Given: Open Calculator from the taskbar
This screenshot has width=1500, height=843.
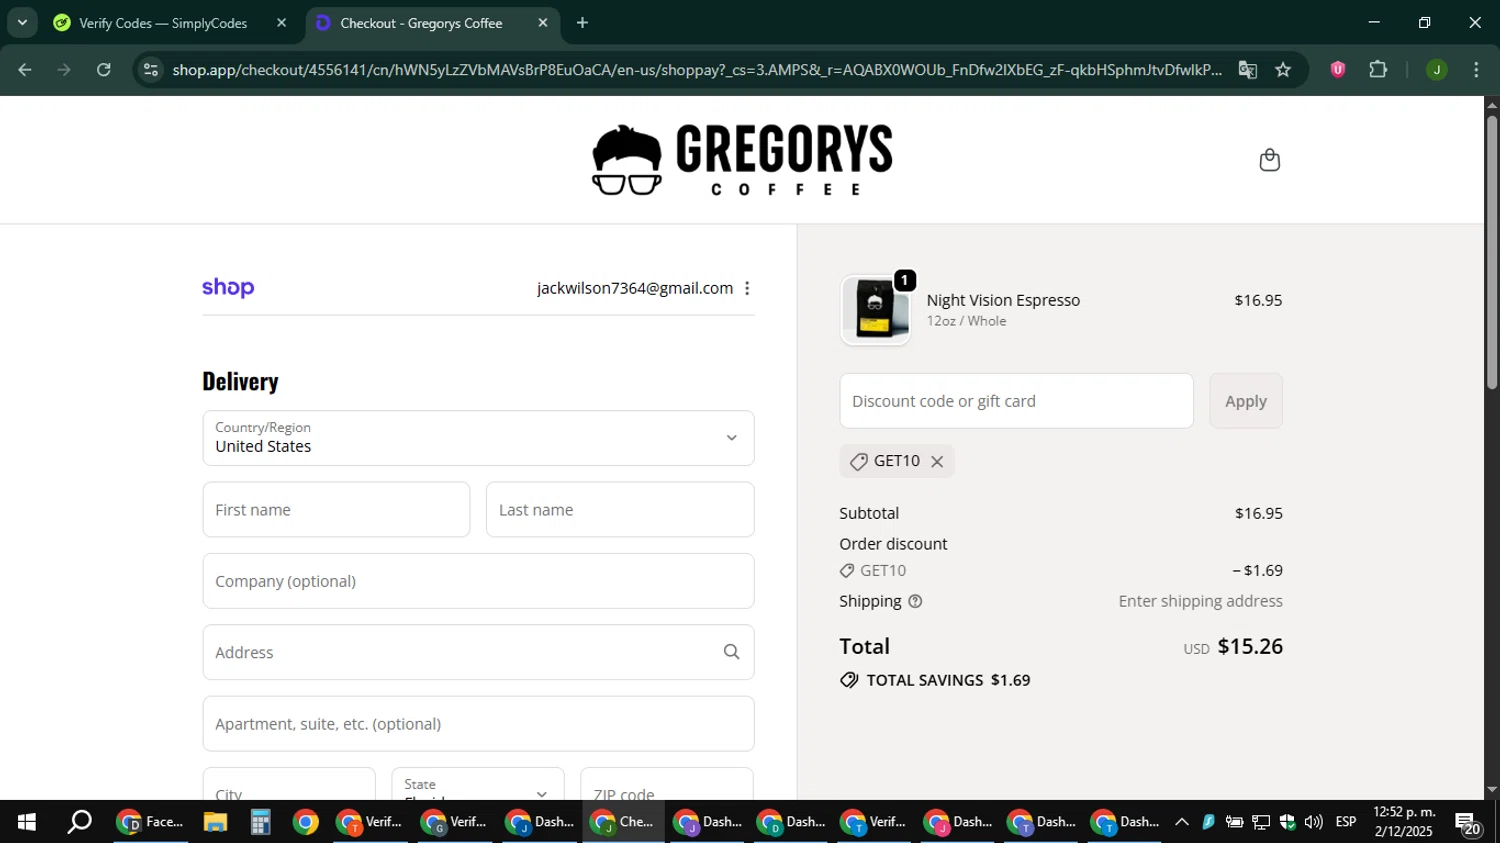Looking at the screenshot, I should pos(260,822).
